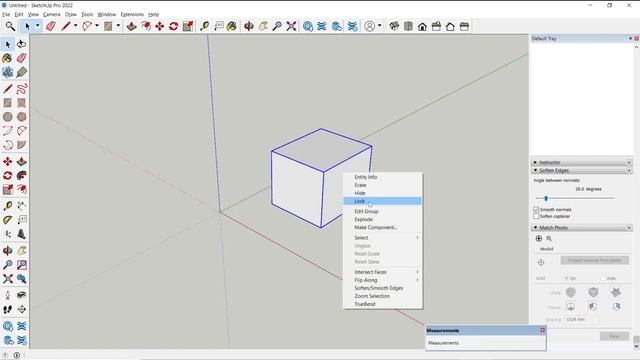The height and width of the screenshot is (360, 640).
Task: Pick the Protractor tool in left toolbar
Action: 7,220
